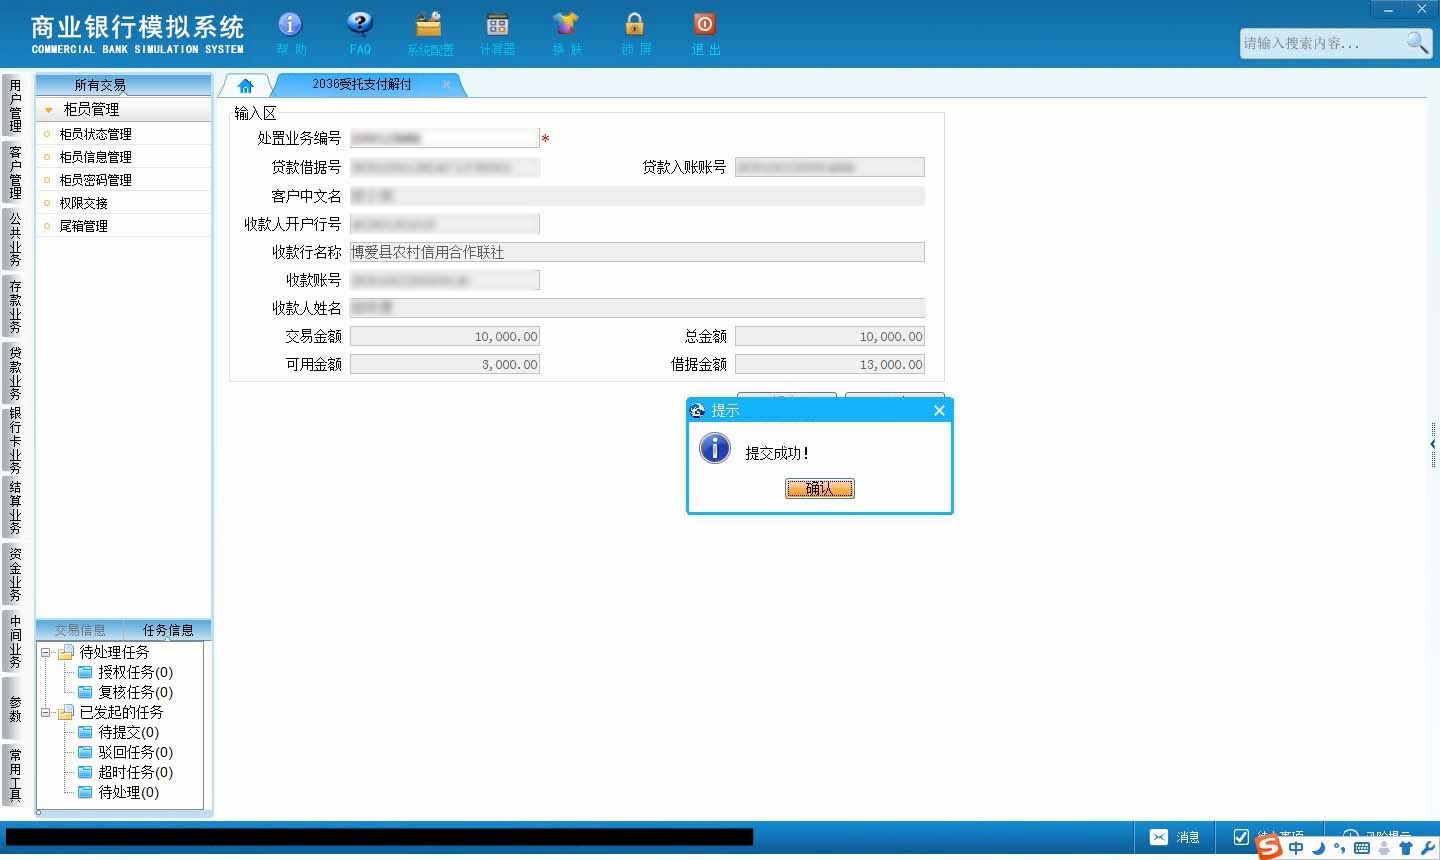This screenshot has height=860, width=1440.
Task: Switch to 贷款业务 vertical tab
Action: click(14, 373)
